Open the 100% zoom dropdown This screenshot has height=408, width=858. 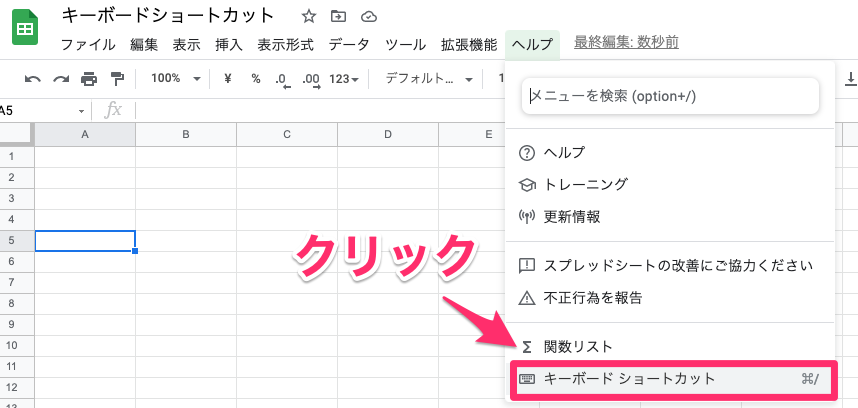[174, 79]
